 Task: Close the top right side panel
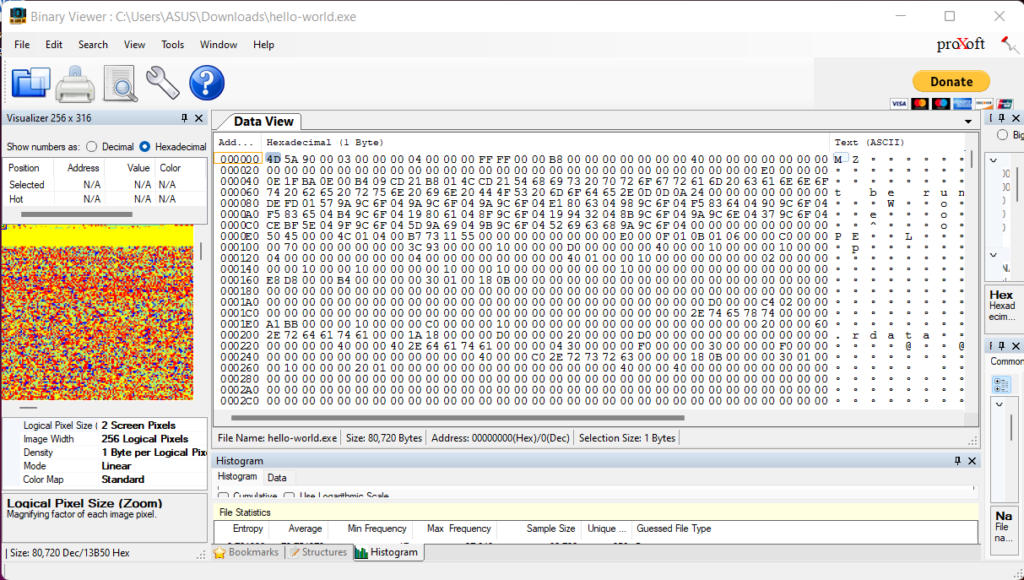point(1016,118)
